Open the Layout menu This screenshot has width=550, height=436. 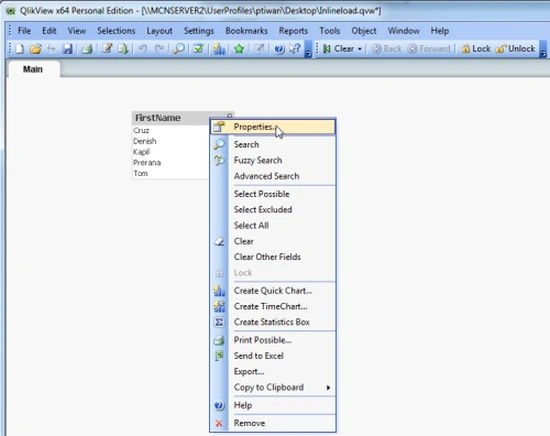[x=159, y=31]
